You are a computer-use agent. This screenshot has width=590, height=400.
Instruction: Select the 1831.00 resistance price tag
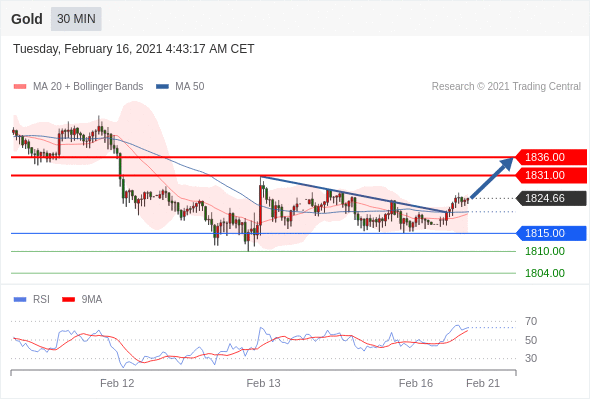pos(550,175)
